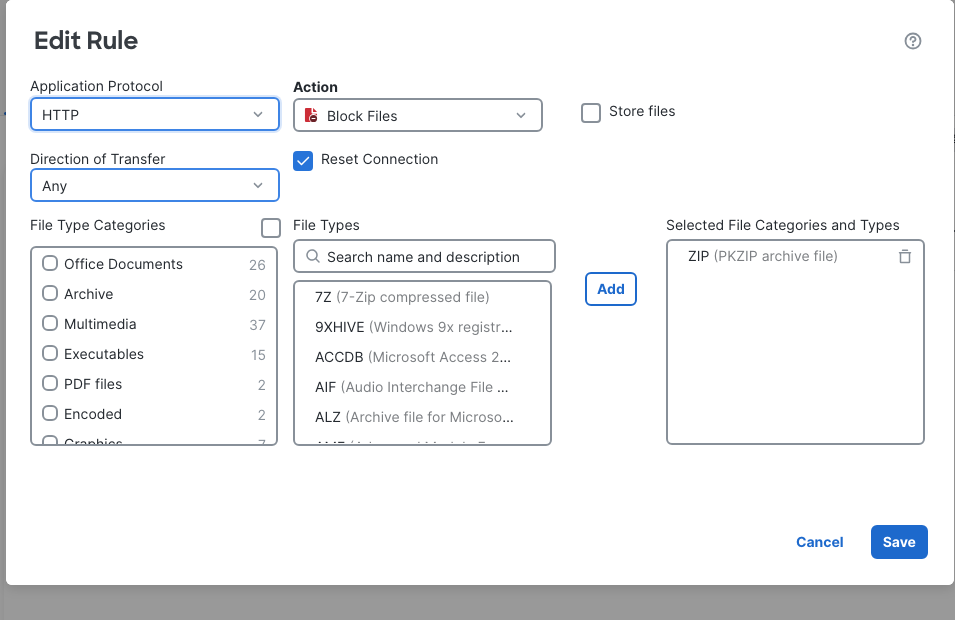Viewport: 955px width, 620px height.
Task: Check the Archive category
Action: click(50, 293)
